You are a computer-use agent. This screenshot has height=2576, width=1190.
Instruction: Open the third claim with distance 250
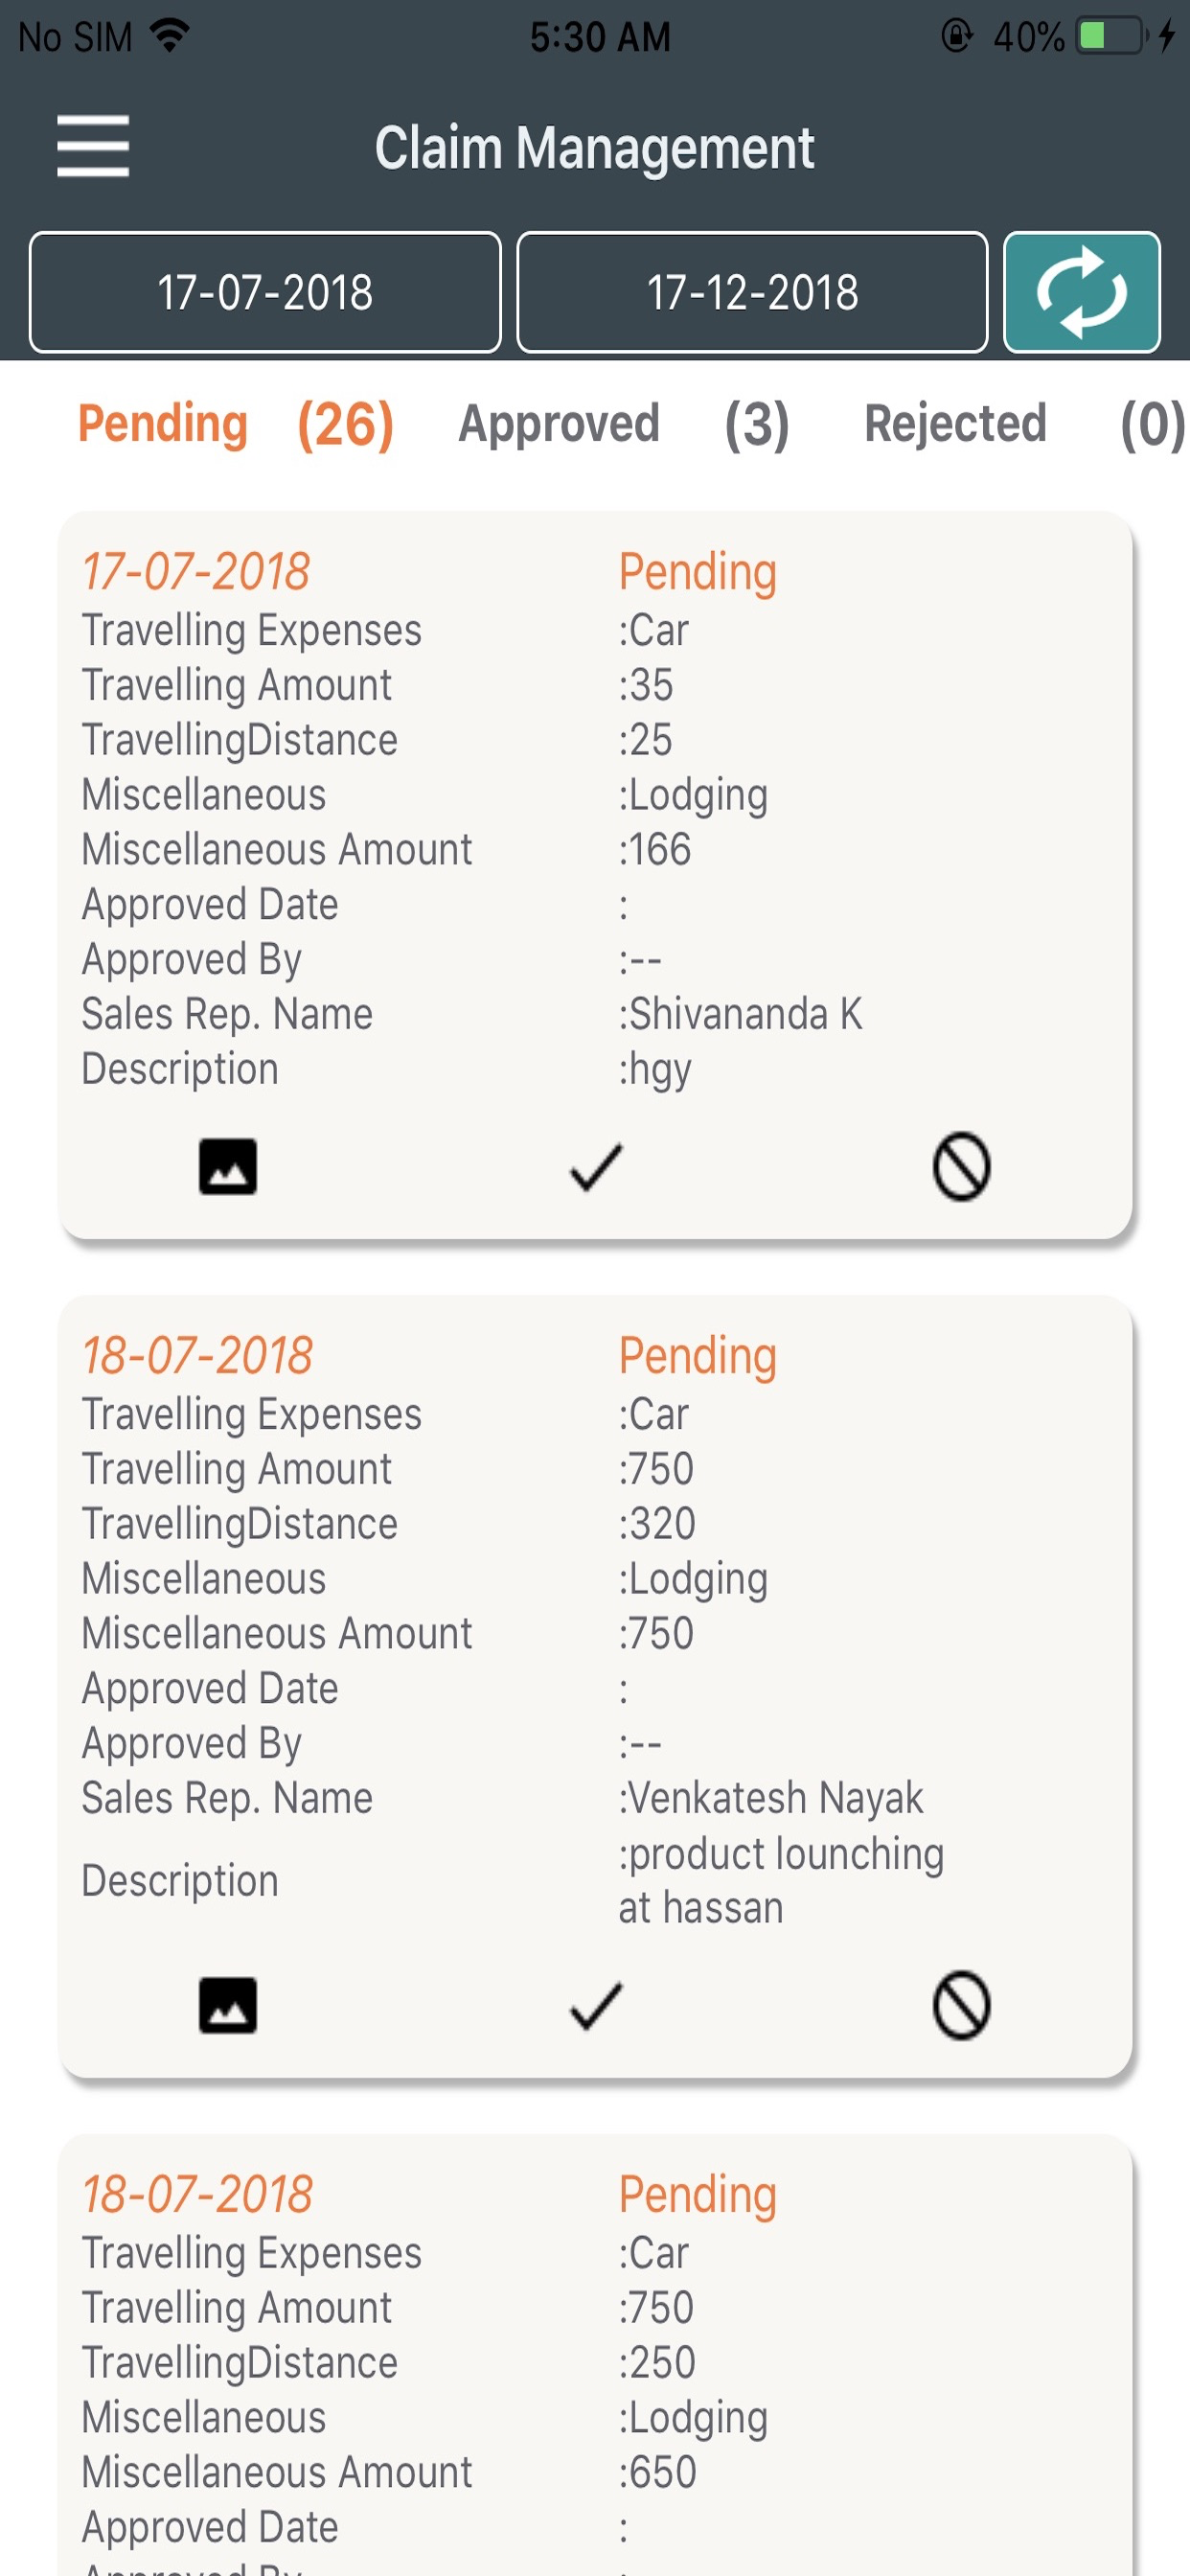pyautogui.click(x=596, y=2355)
